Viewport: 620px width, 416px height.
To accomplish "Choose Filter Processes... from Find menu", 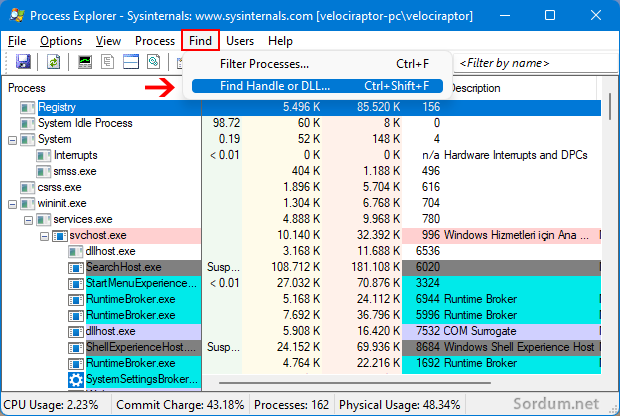I will click(317, 64).
